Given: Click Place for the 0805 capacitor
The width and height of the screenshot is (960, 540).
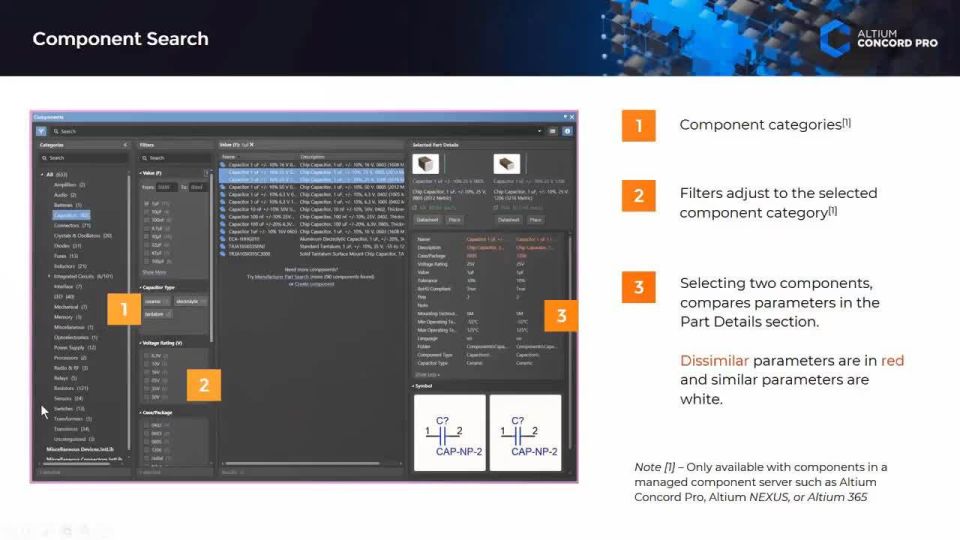Looking at the screenshot, I should tap(454, 220).
